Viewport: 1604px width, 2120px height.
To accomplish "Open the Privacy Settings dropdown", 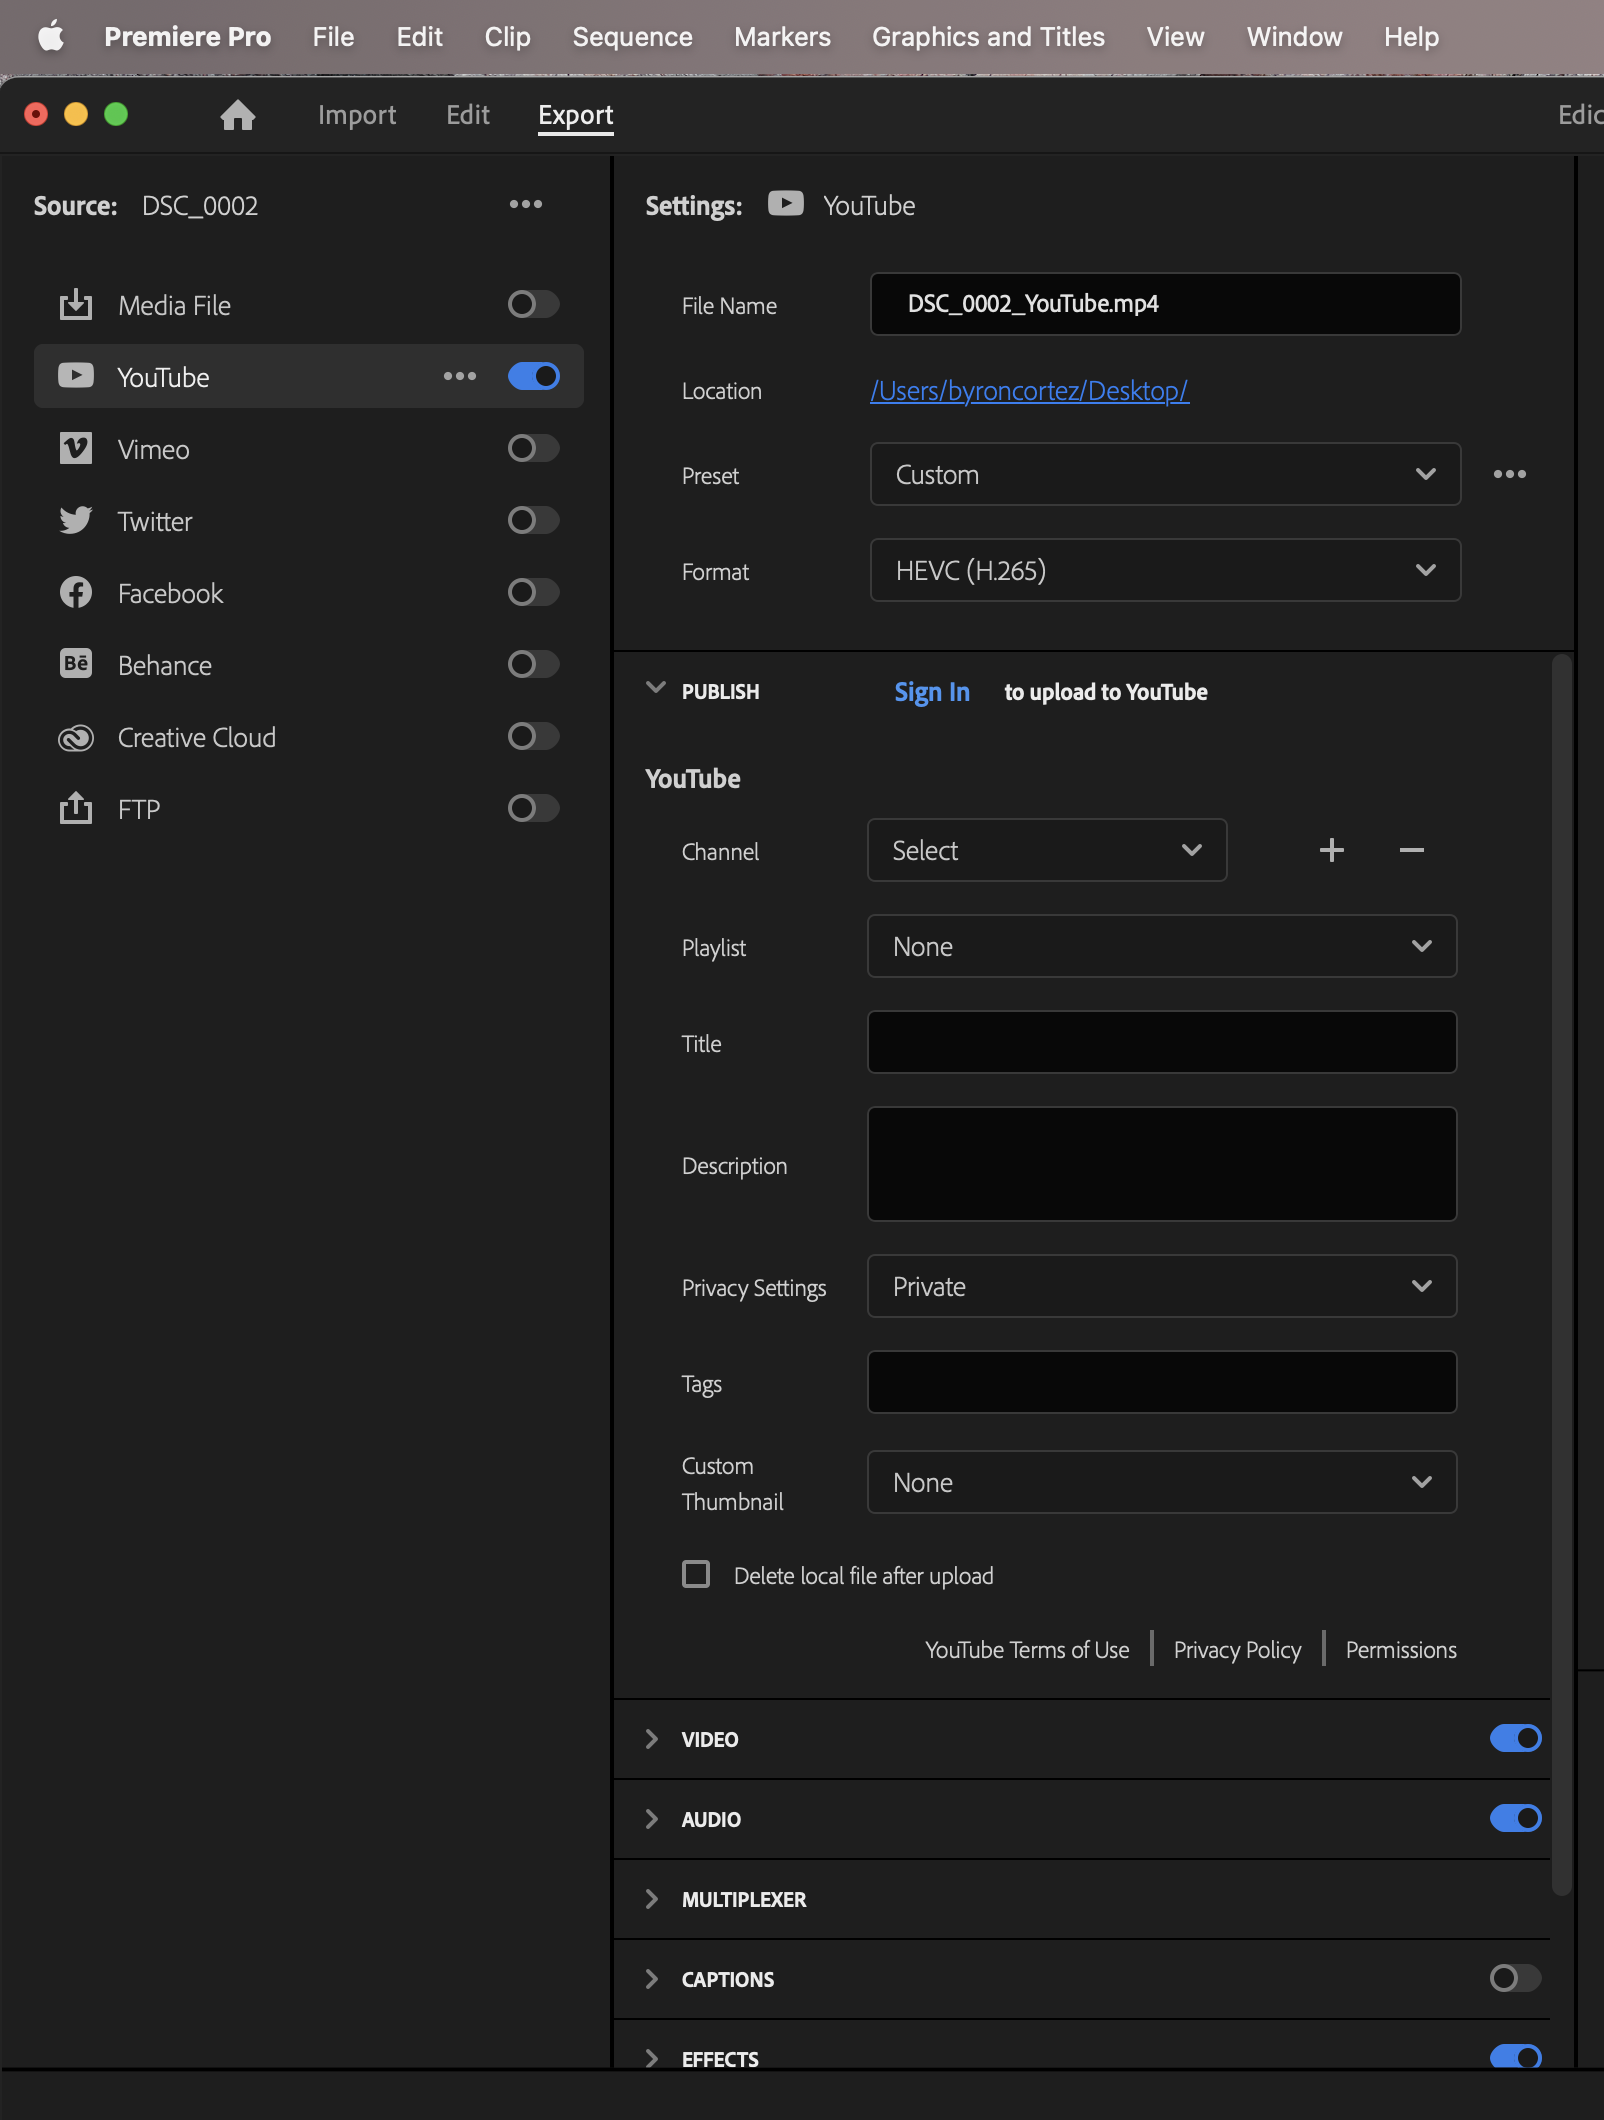I will coord(1161,1287).
